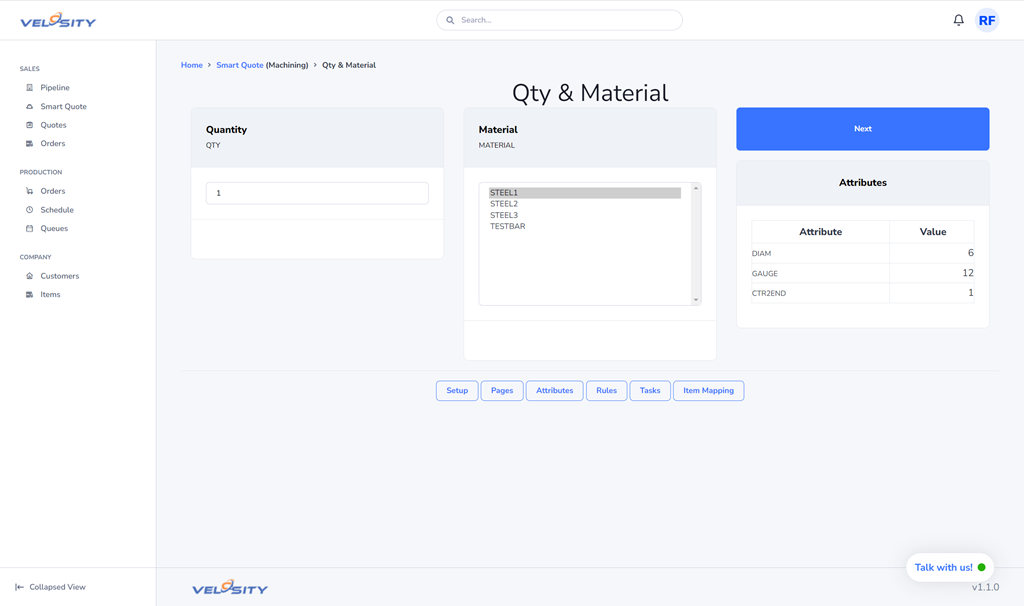Toggle the Collapsed View sidebar control
The image size is (1024, 606).
tap(50, 587)
